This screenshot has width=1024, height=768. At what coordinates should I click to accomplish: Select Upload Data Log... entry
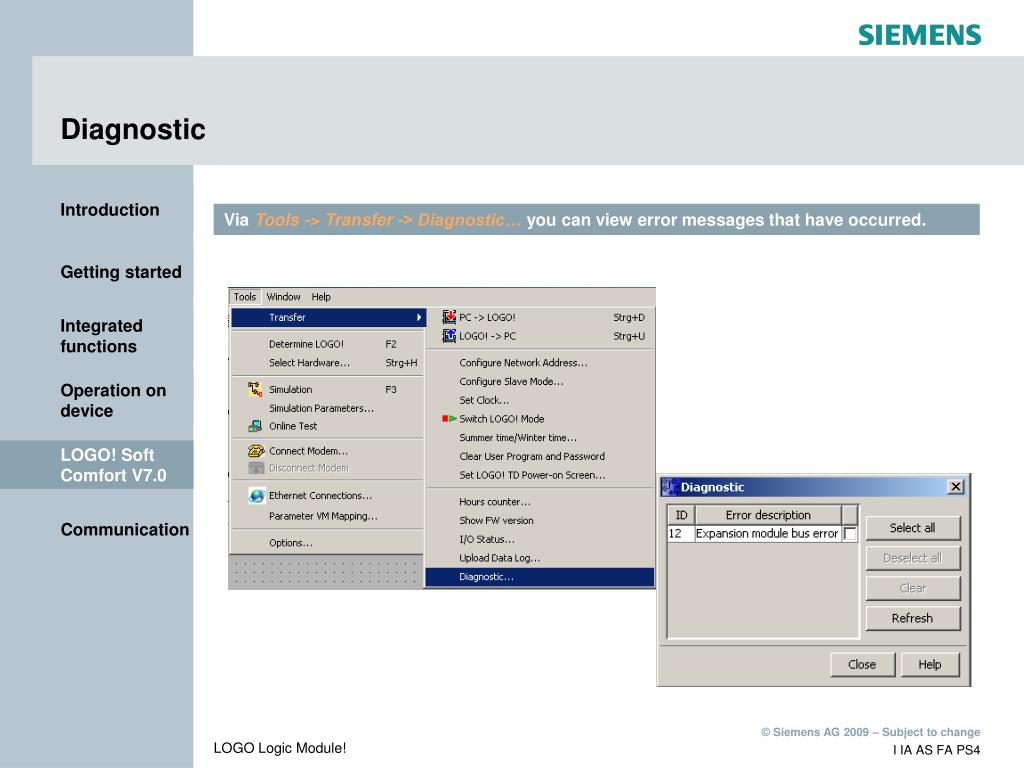tap(541, 558)
